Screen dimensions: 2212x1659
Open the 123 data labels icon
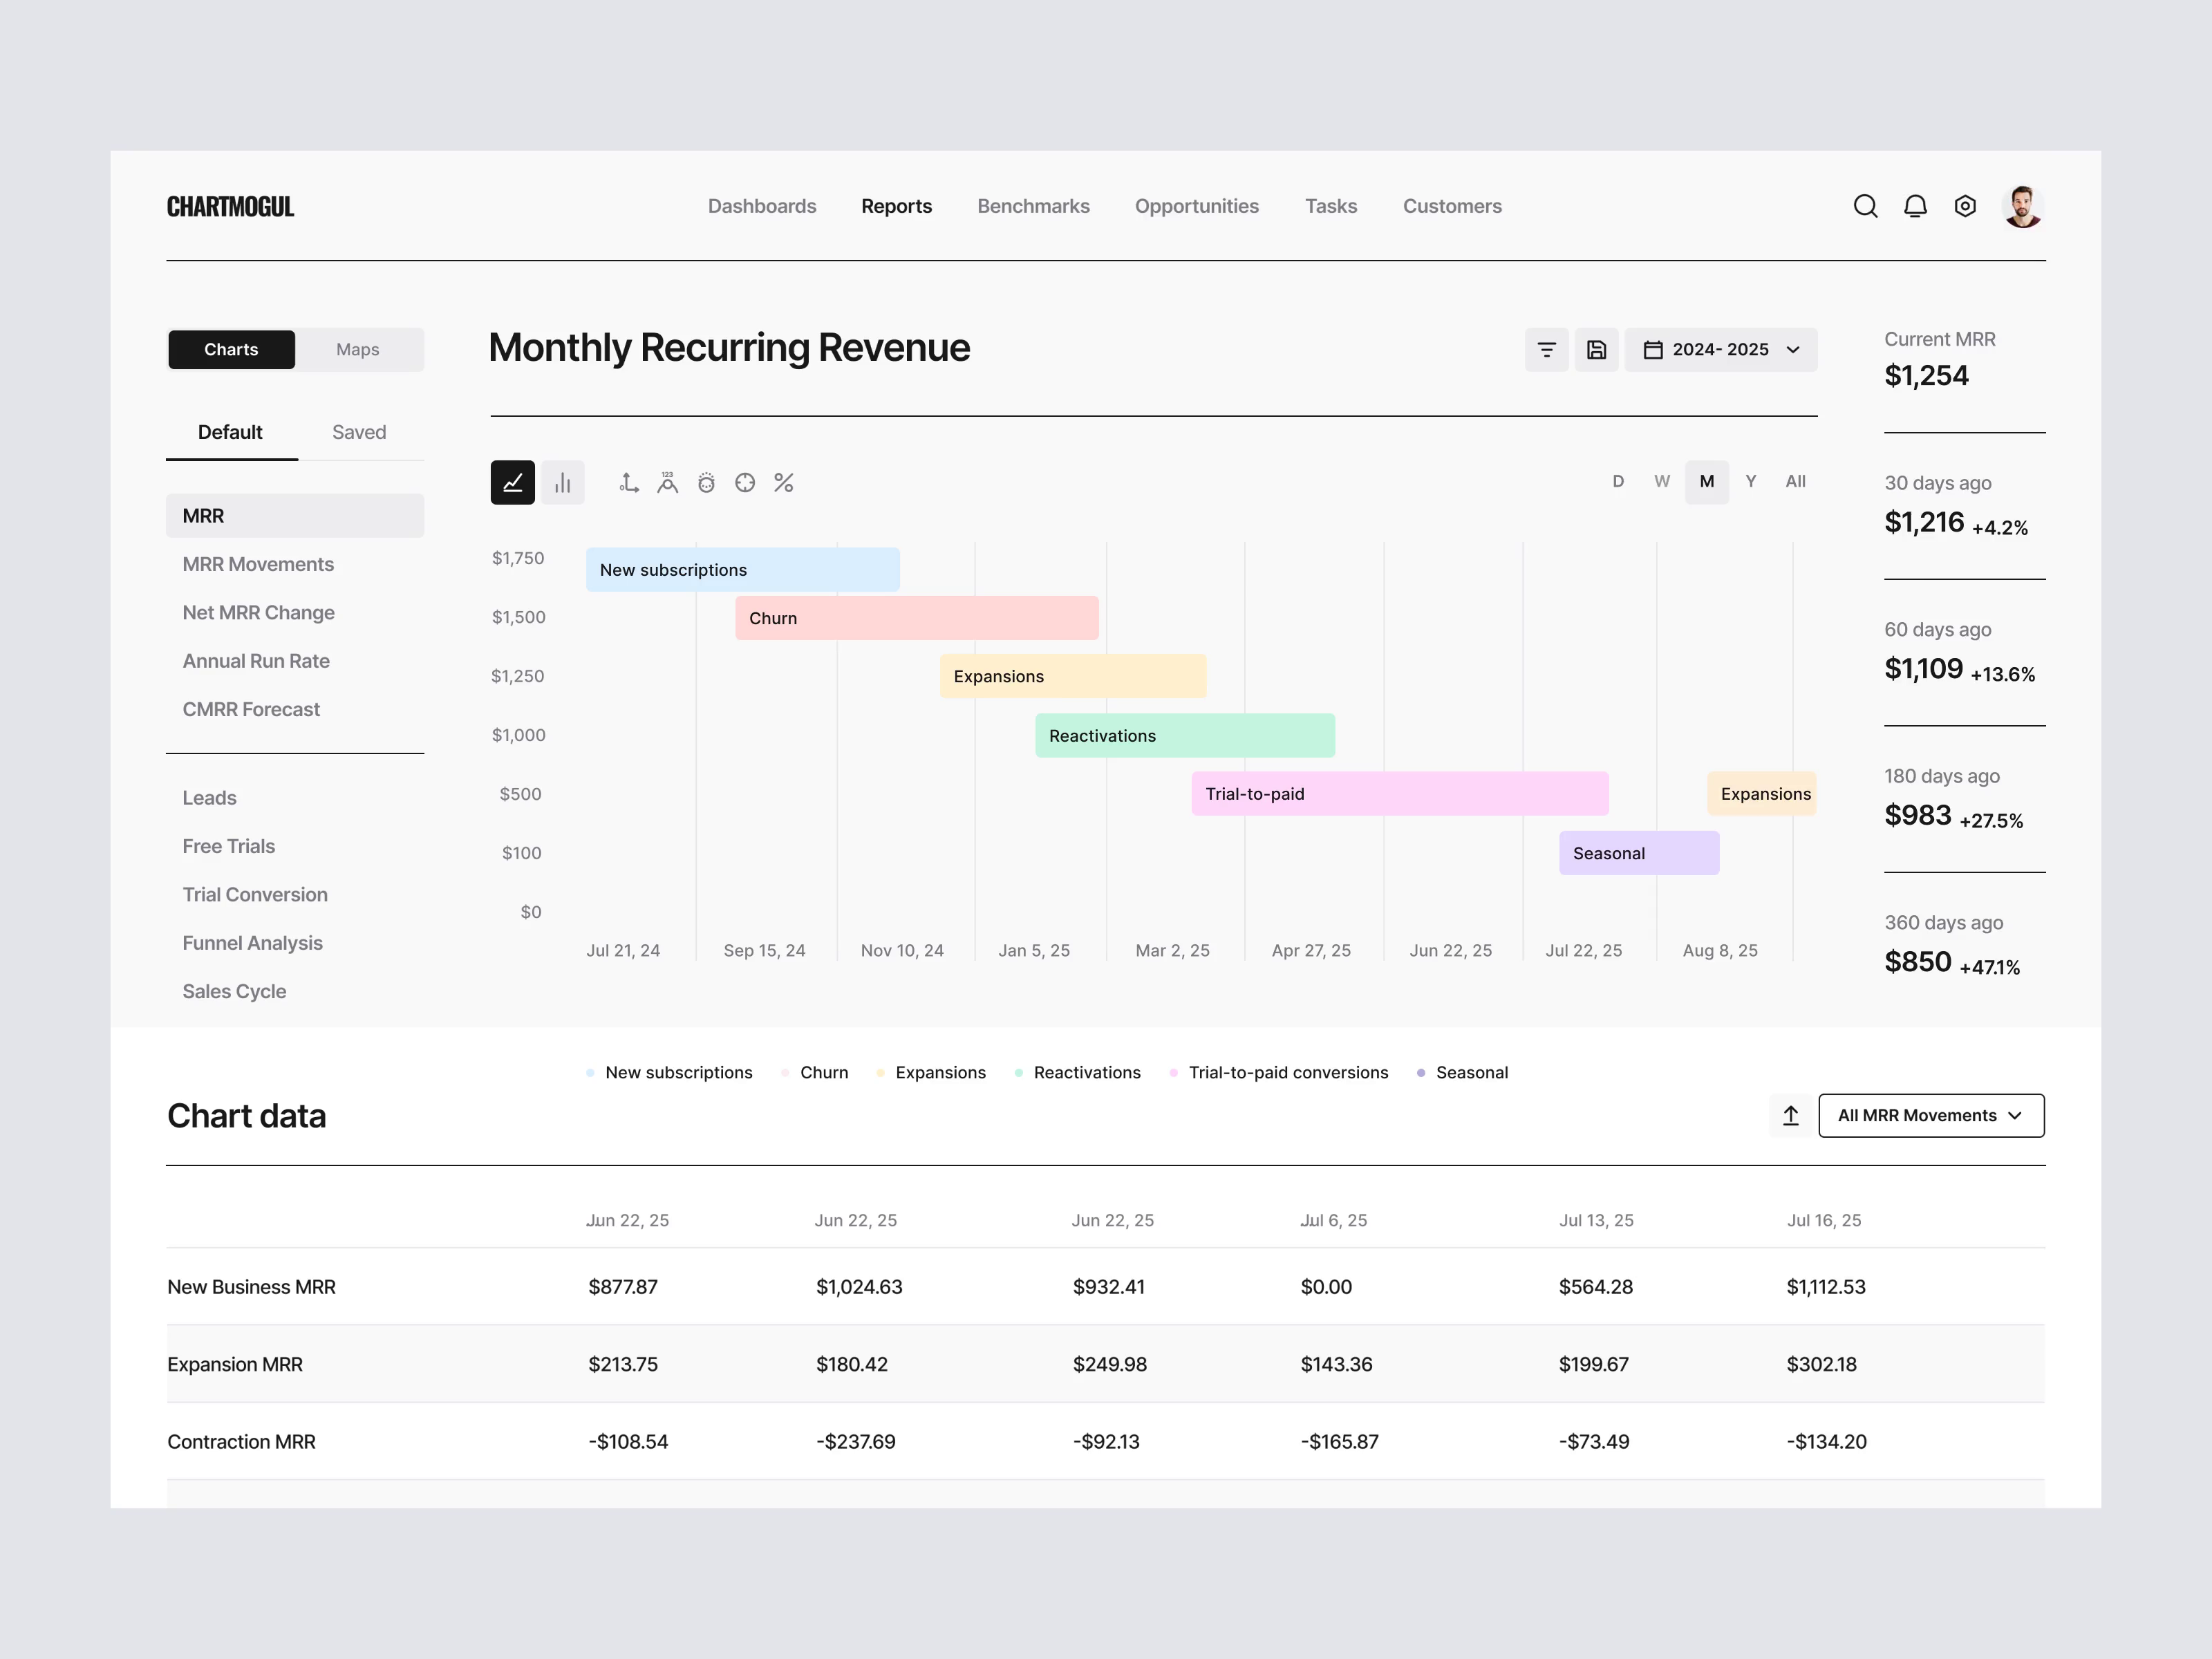(667, 482)
